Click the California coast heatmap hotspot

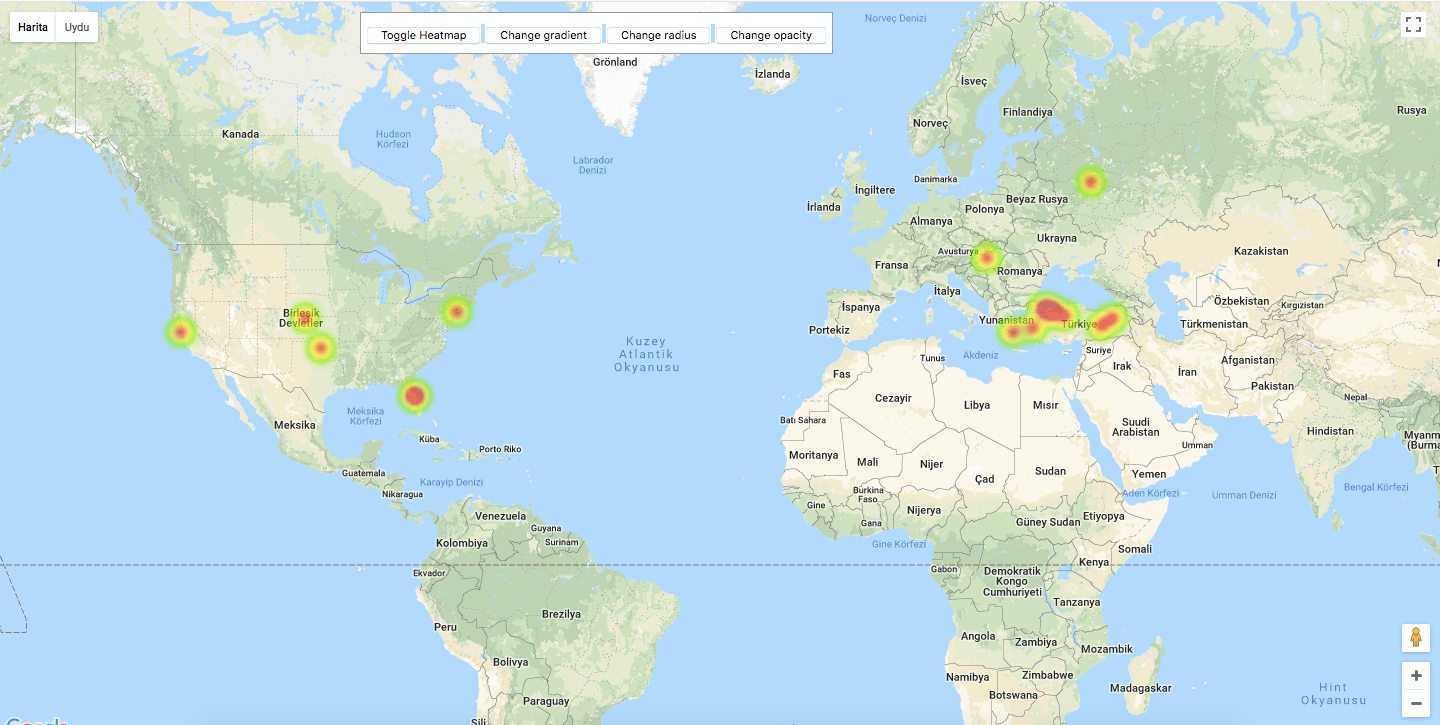(x=181, y=332)
